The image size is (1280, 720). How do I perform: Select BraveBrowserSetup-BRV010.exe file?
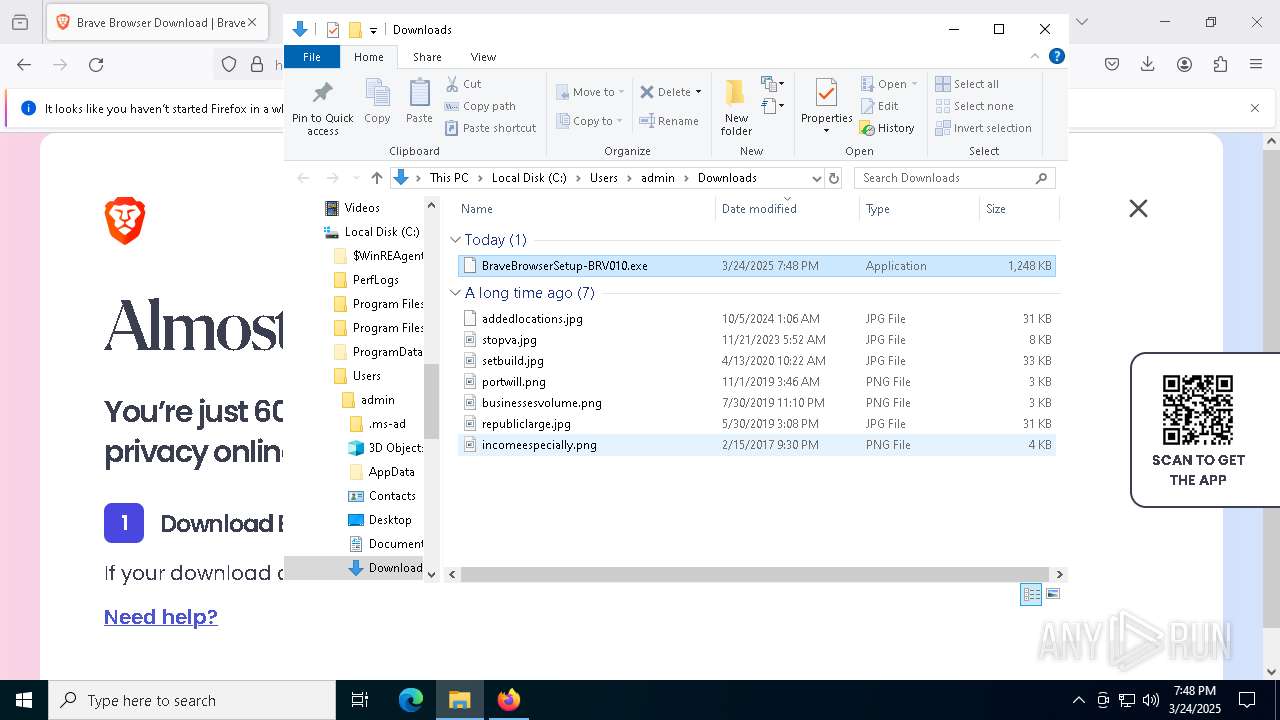click(x=756, y=266)
